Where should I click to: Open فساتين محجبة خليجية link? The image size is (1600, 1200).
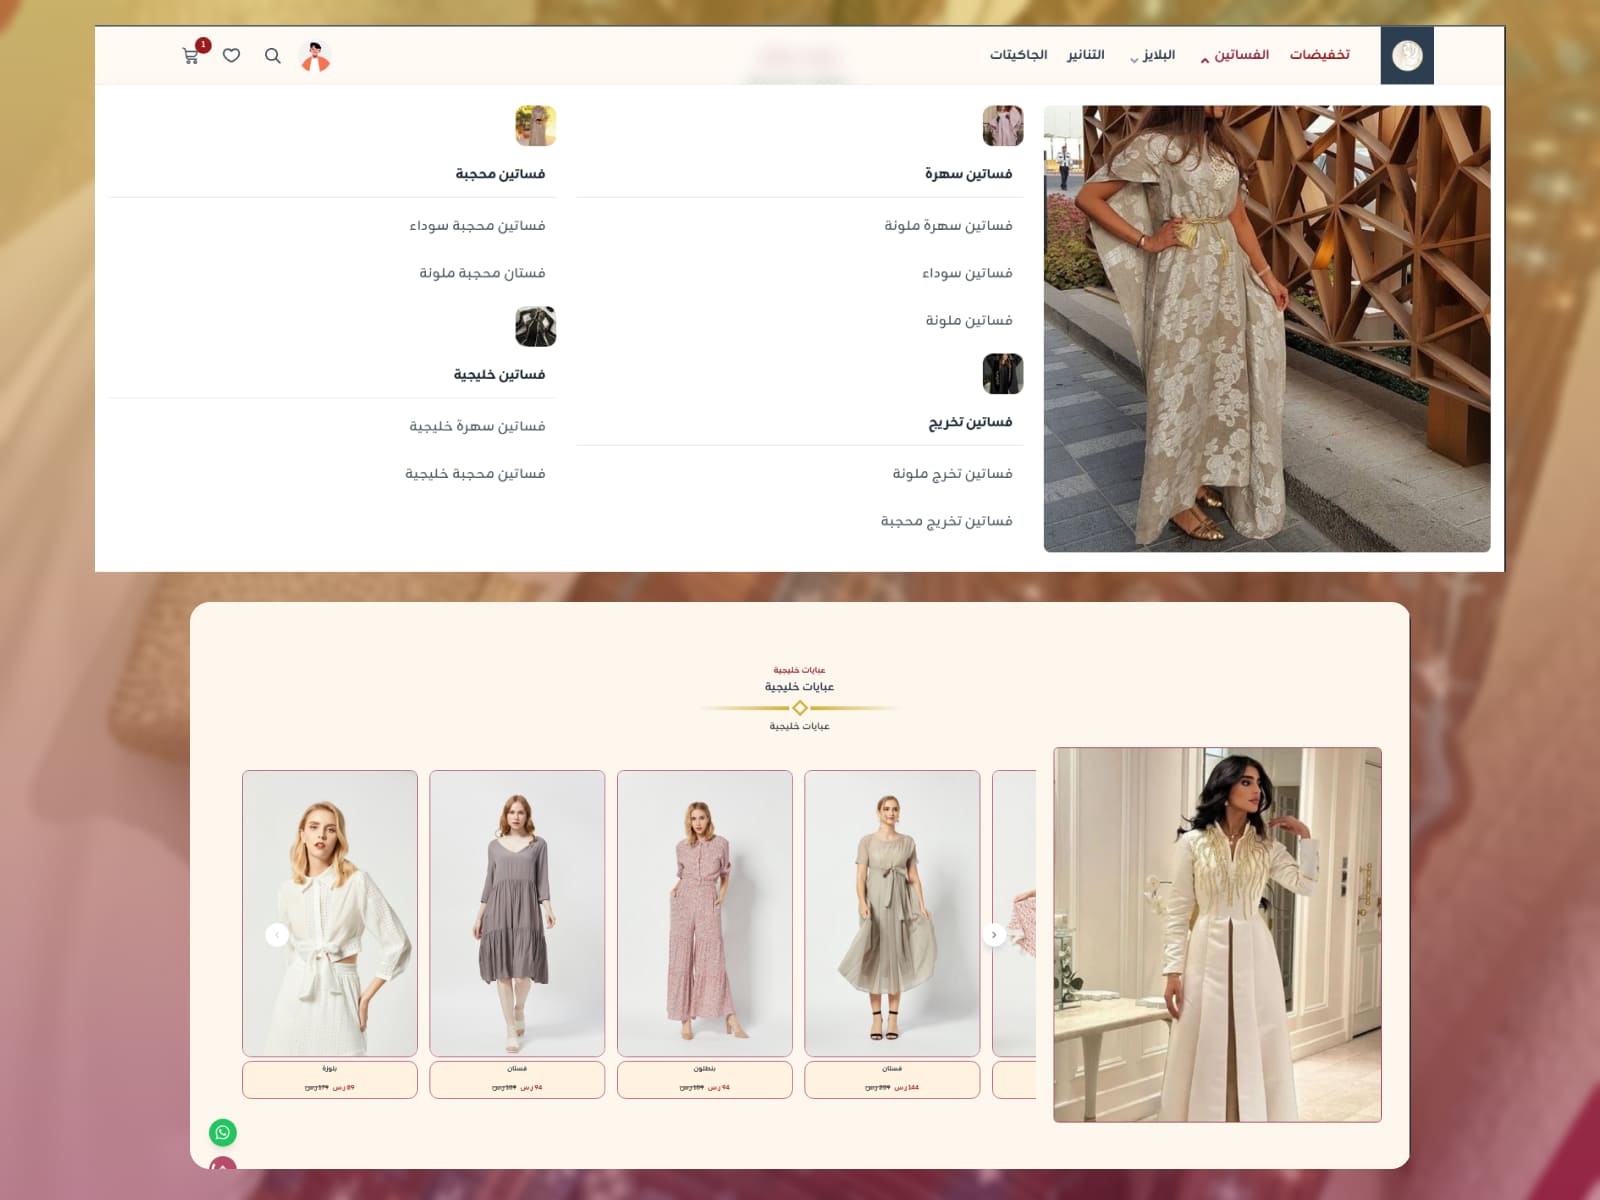(475, 474)
